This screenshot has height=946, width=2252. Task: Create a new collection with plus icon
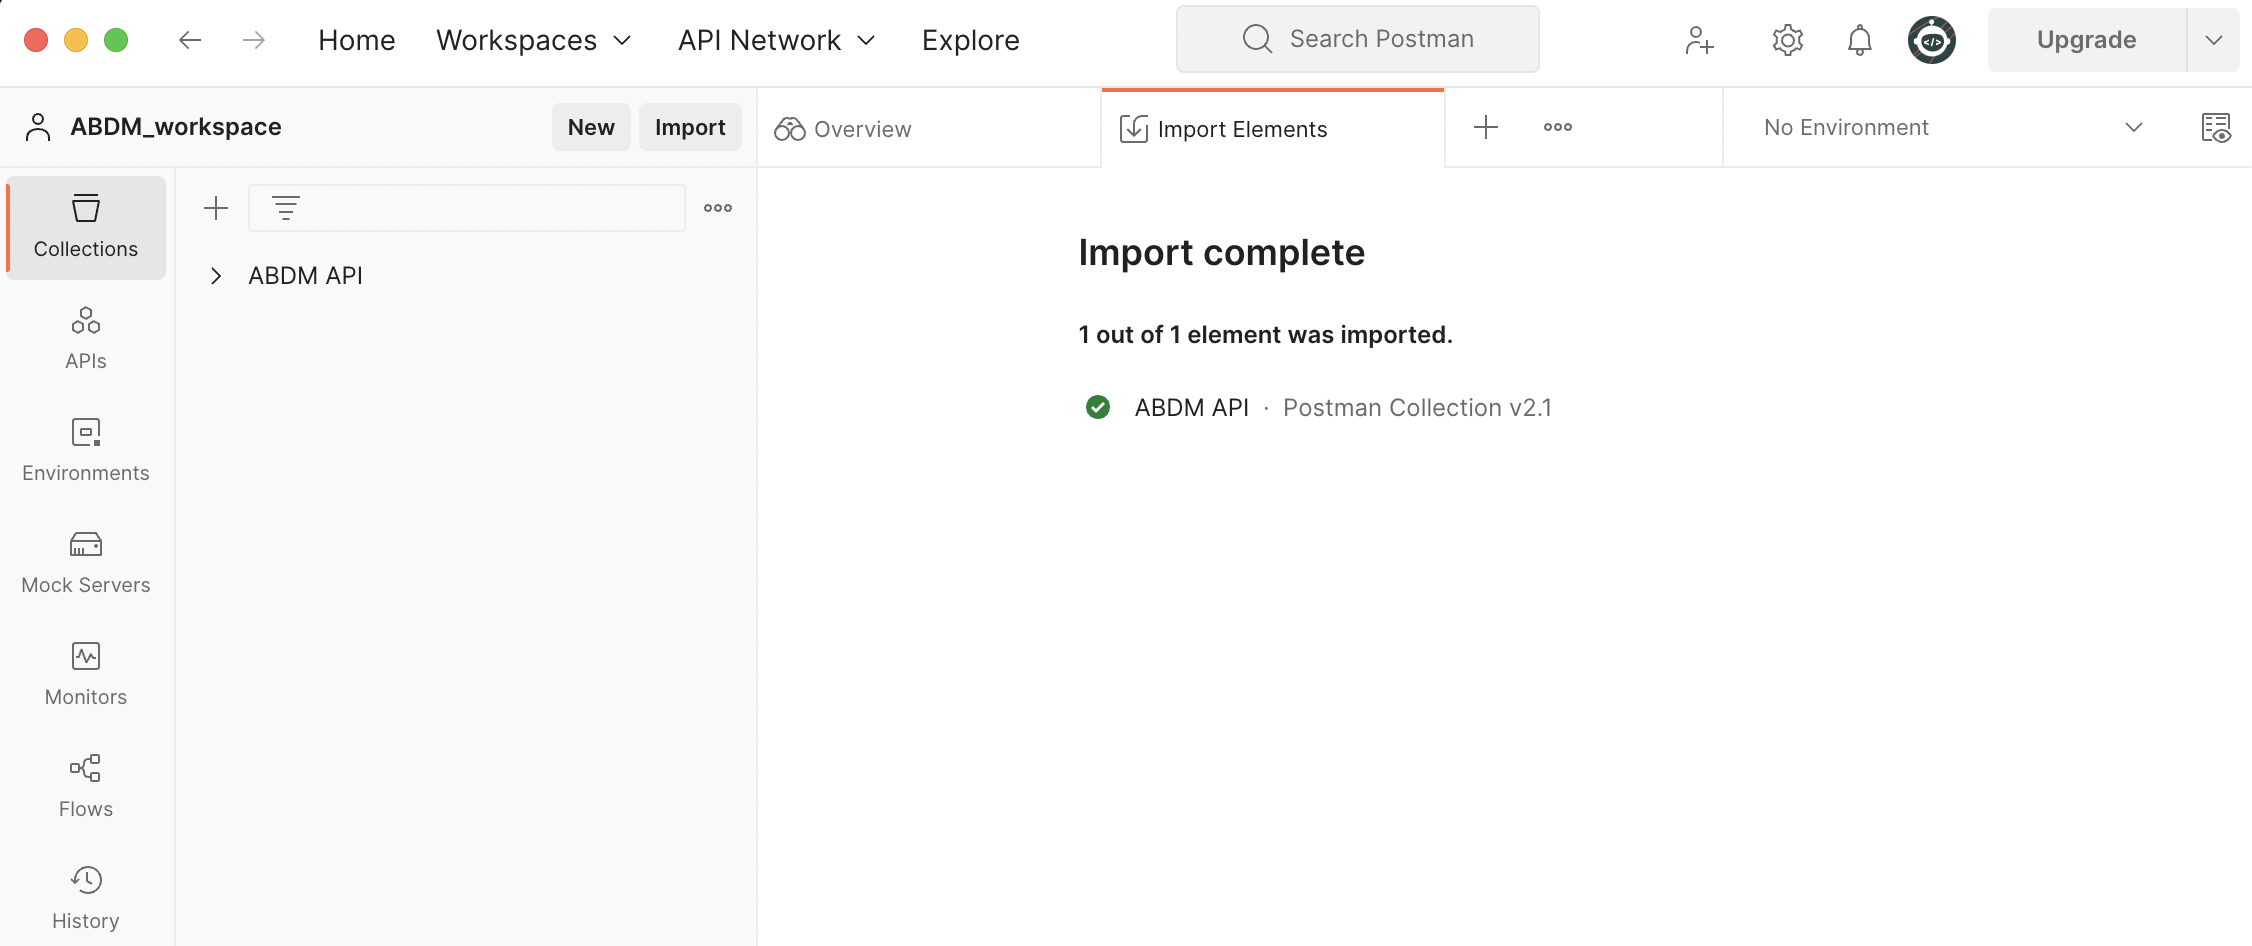click(x=216, y=208)
